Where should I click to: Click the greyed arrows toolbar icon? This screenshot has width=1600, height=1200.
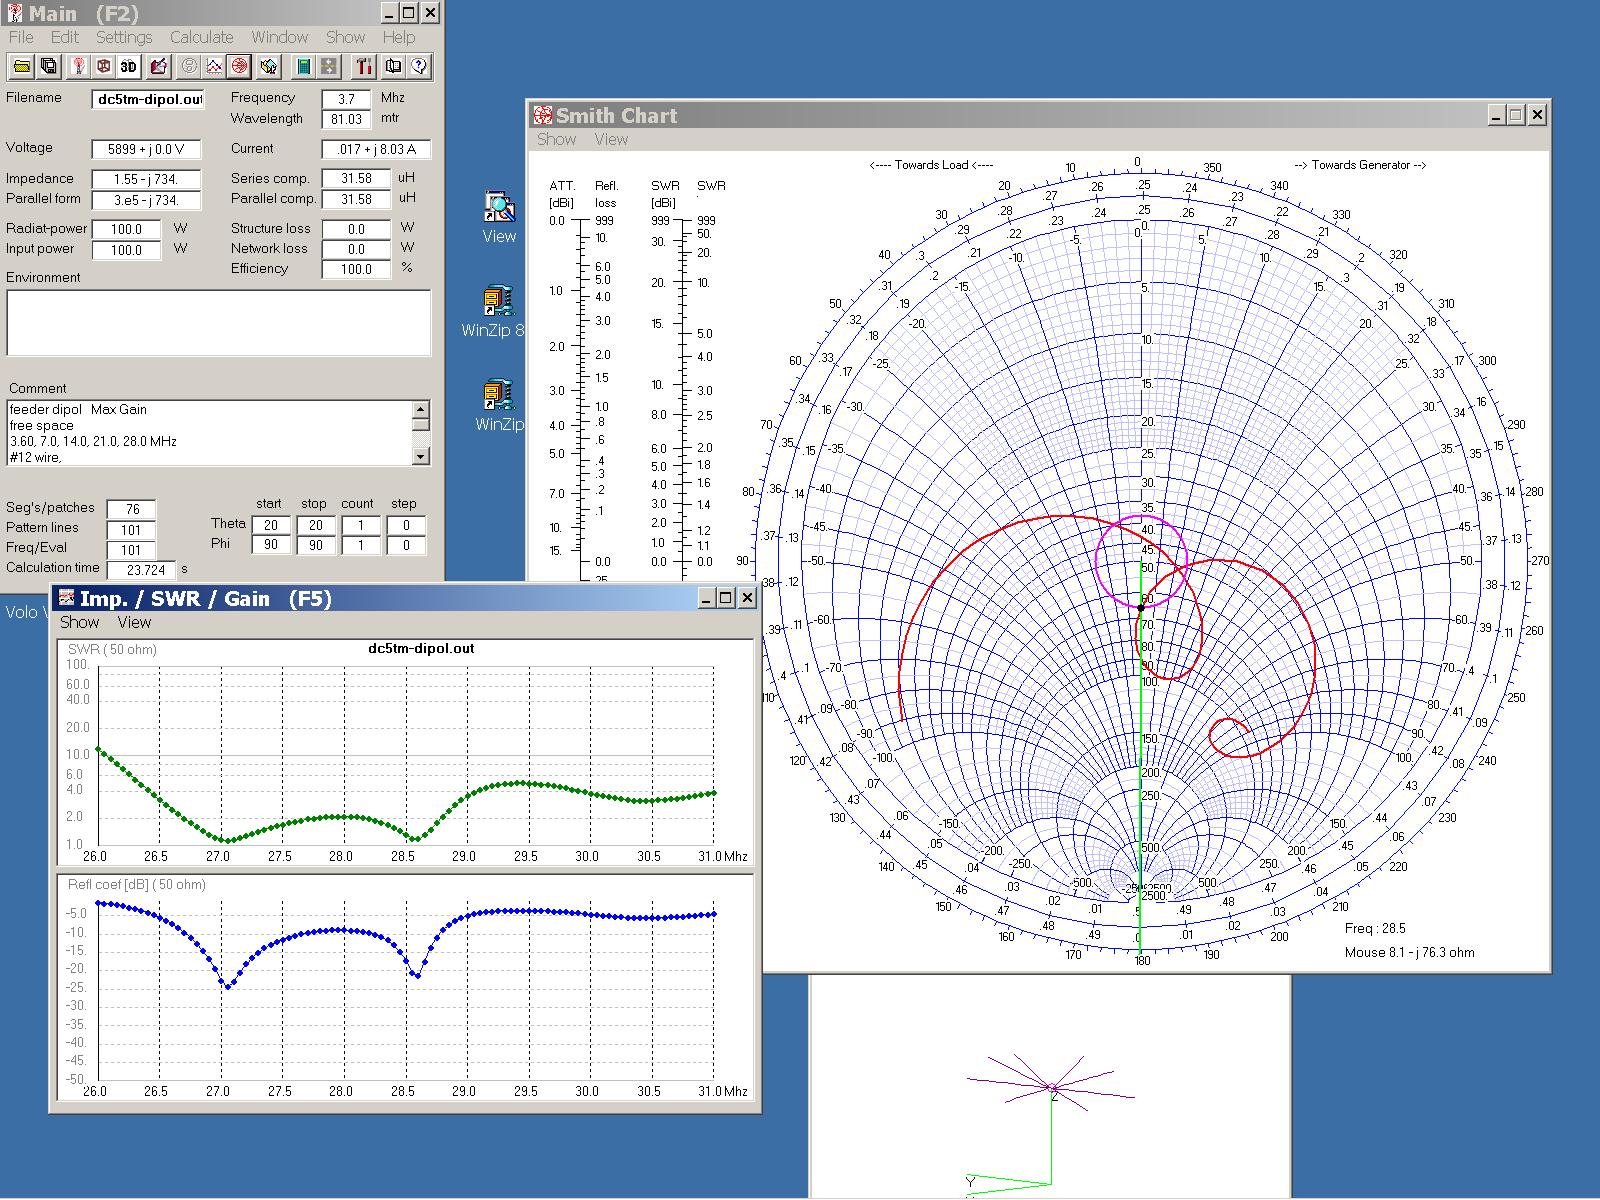tap(328, 66)
